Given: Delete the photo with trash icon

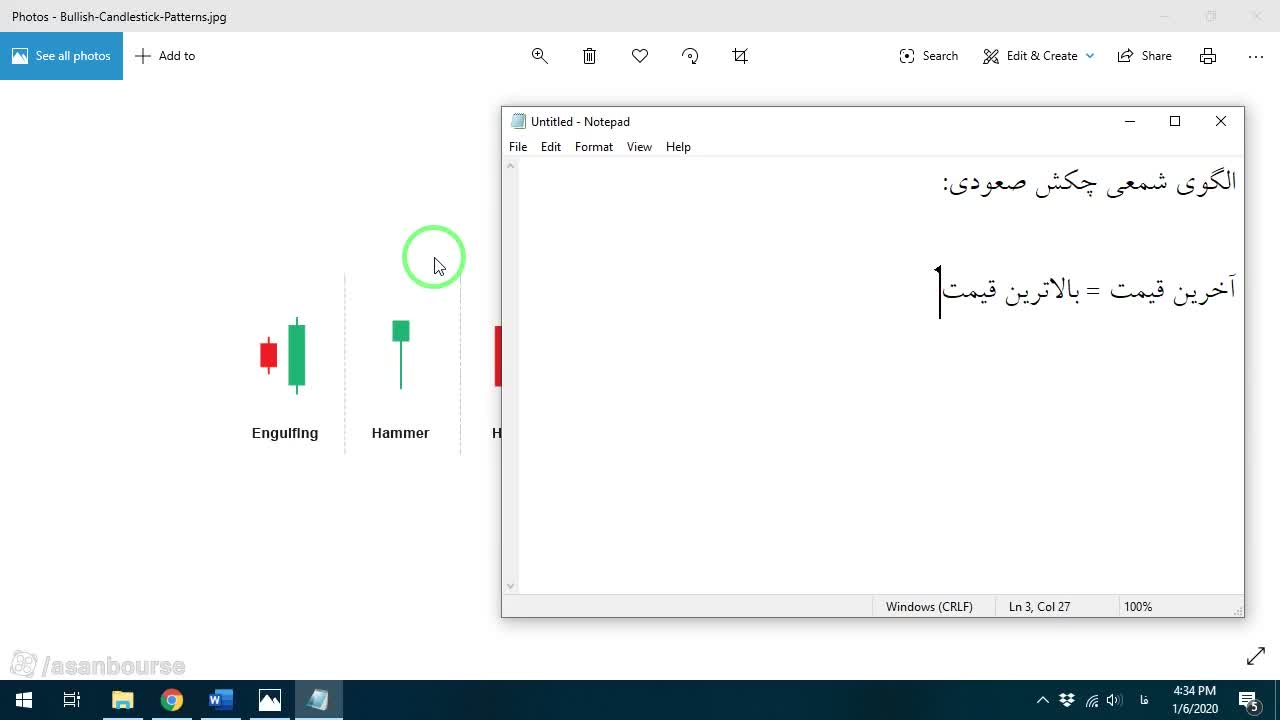Looking at the screenshot, I should point(590,56).
